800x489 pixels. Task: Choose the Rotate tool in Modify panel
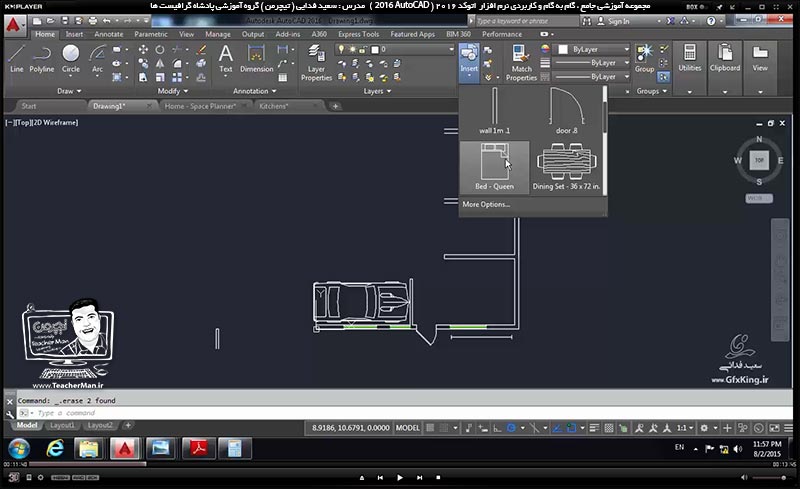click(x=160, y=50)
